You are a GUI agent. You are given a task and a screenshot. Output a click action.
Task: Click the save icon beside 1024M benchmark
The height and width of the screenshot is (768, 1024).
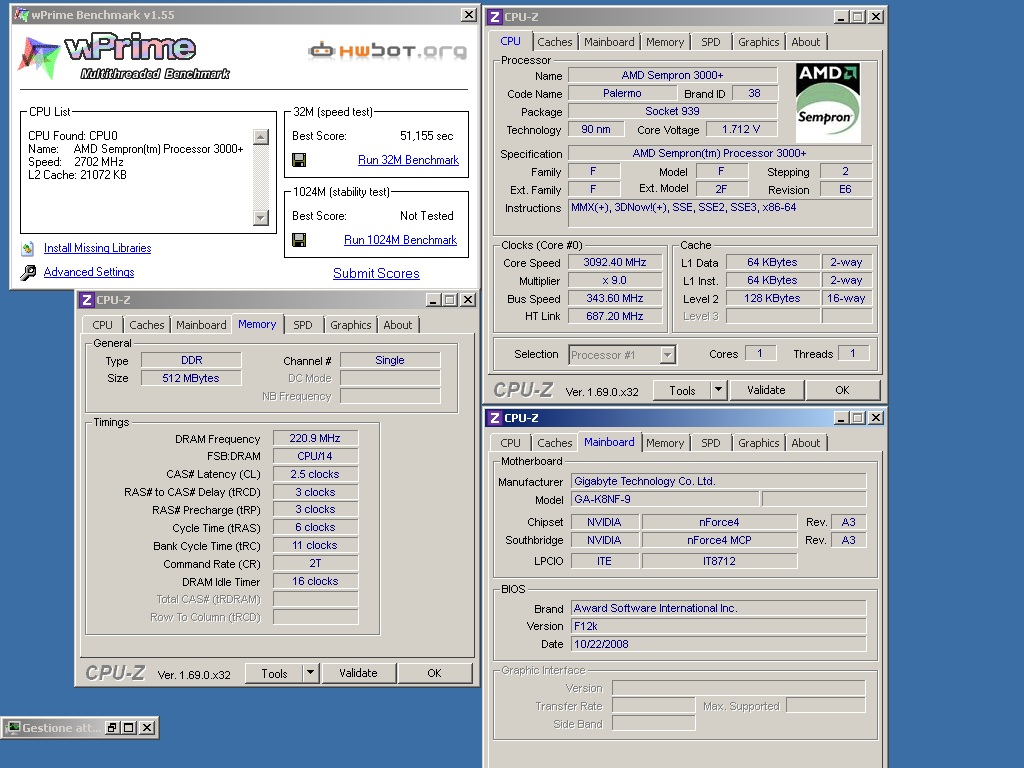click(299, 240)
